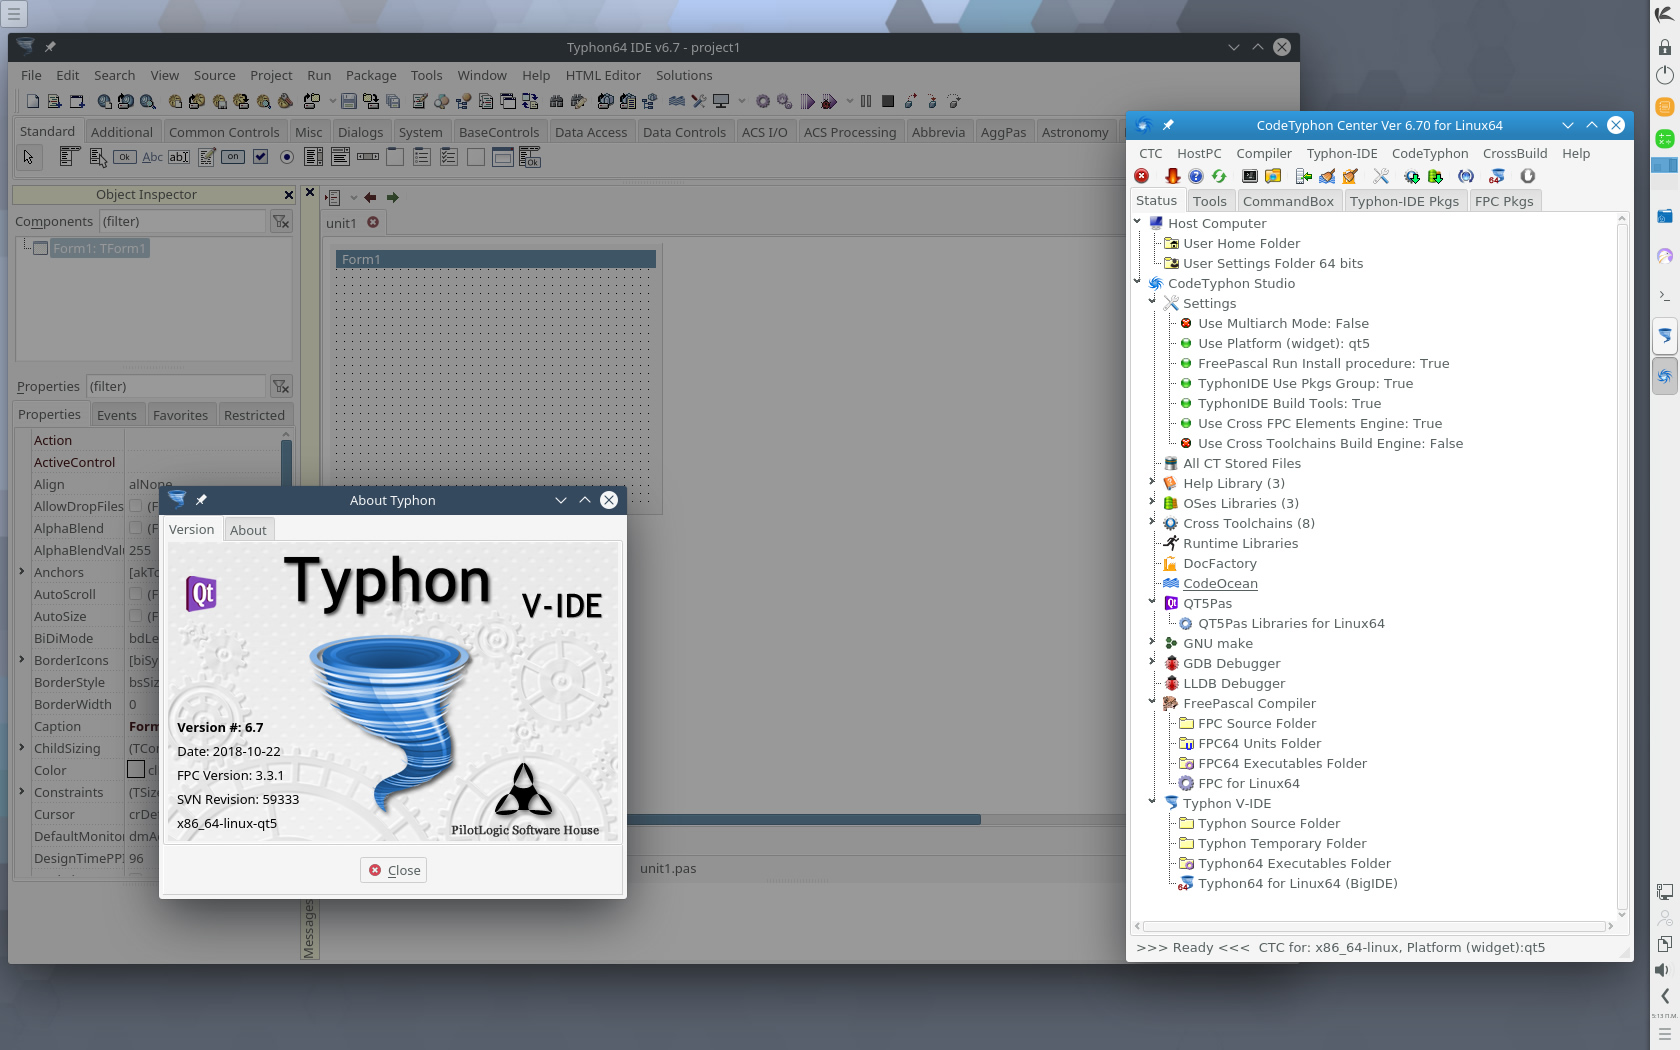Click the lock icon in the side panel
The image size is (1680, 1050).
click(x=1664, y=47)
